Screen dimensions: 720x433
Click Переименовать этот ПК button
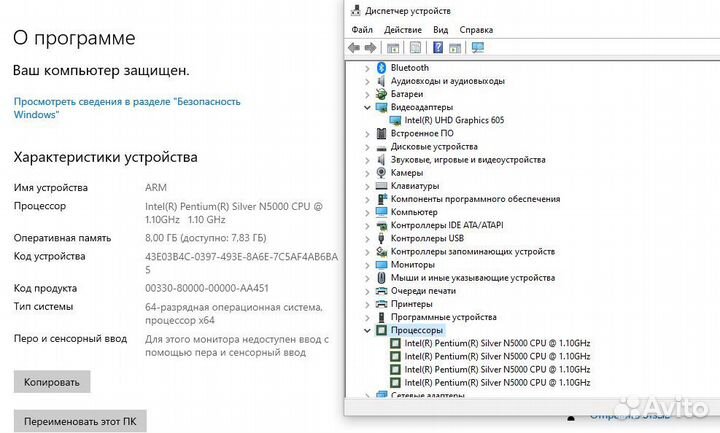point(80,421)
